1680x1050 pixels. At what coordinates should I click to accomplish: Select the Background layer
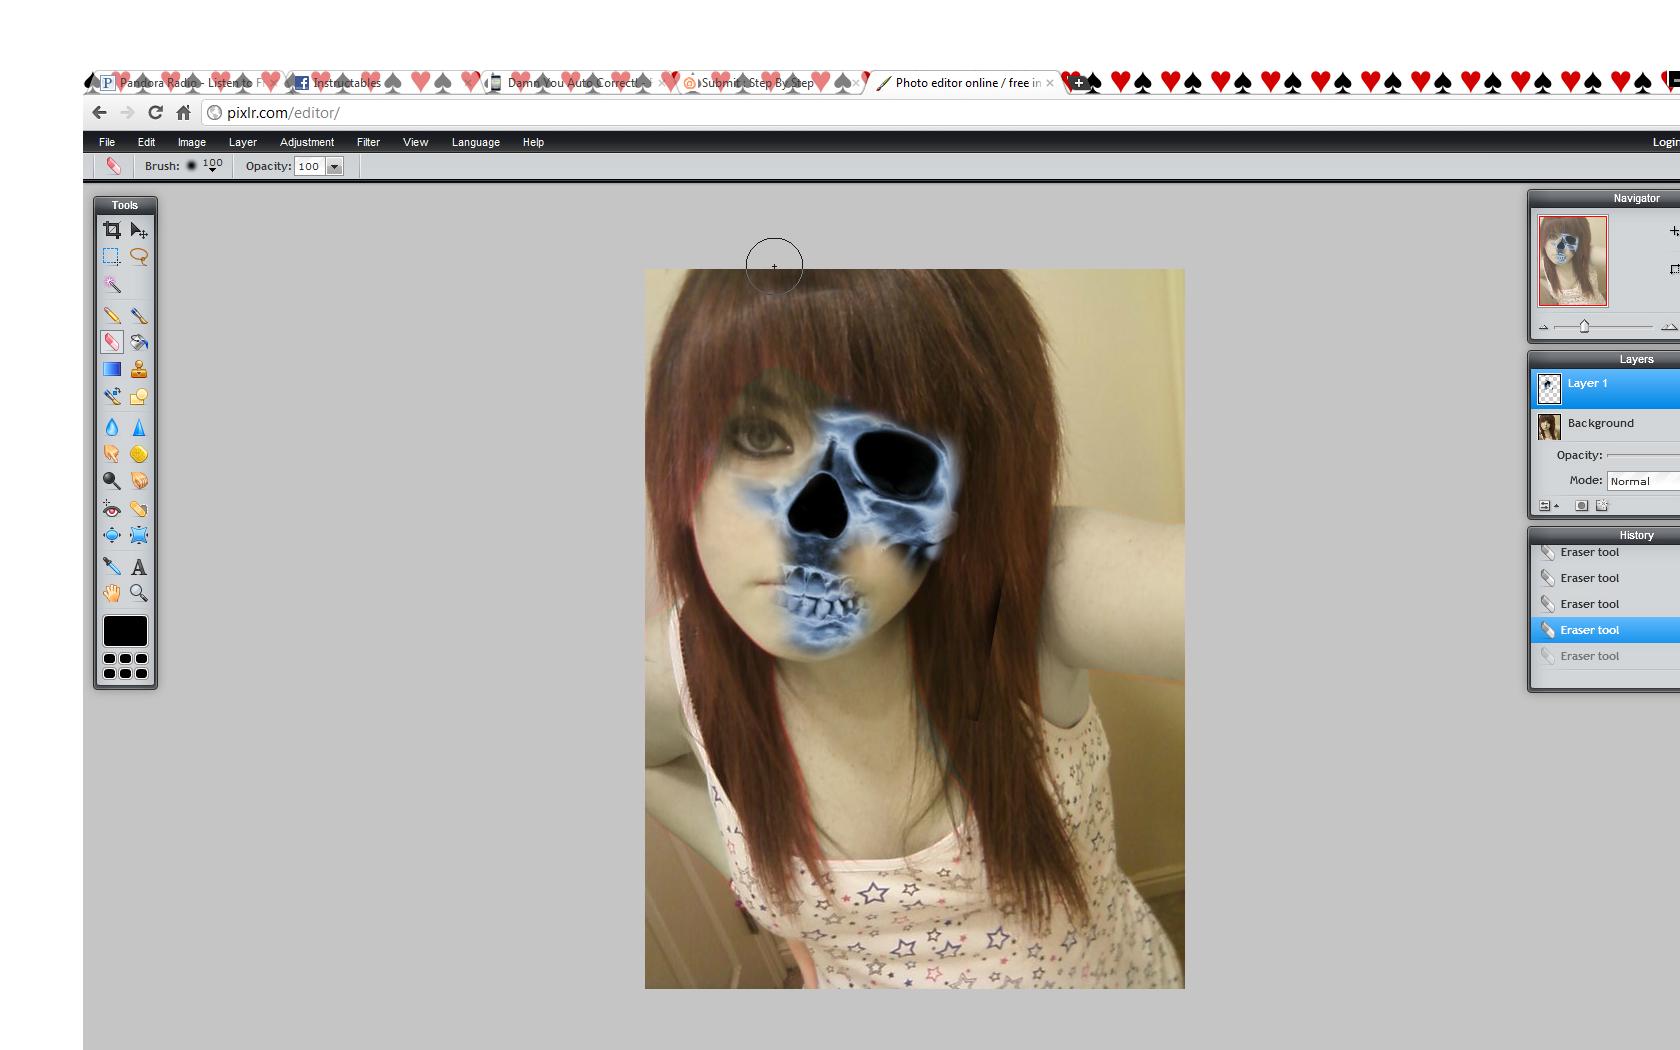pyautogui.click(x=1606, y=426)
